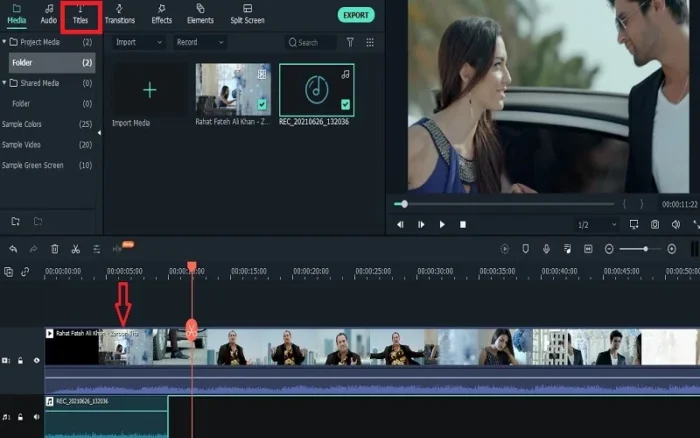
Task: Add a new folder icon
Action: point(16,221)
